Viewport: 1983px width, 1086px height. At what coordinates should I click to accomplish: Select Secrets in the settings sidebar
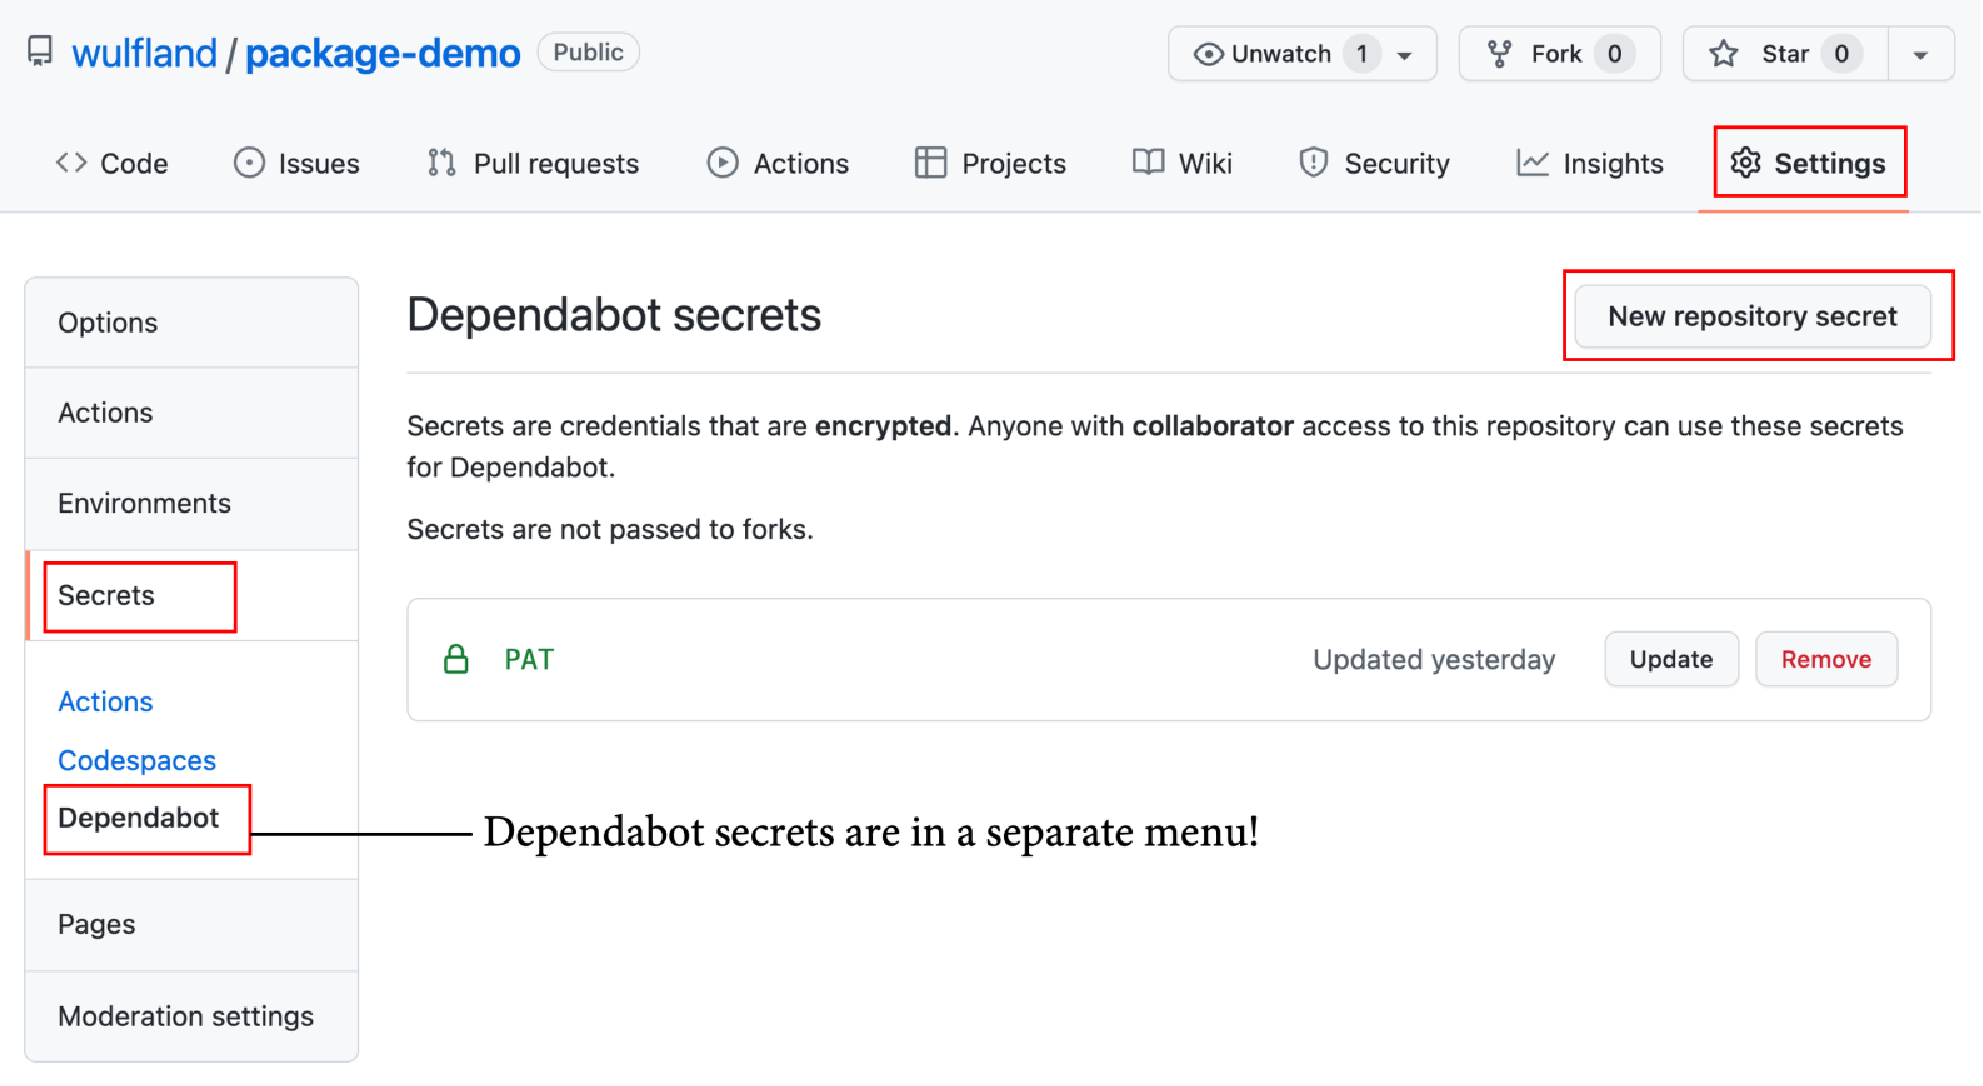tap(192, 595)
